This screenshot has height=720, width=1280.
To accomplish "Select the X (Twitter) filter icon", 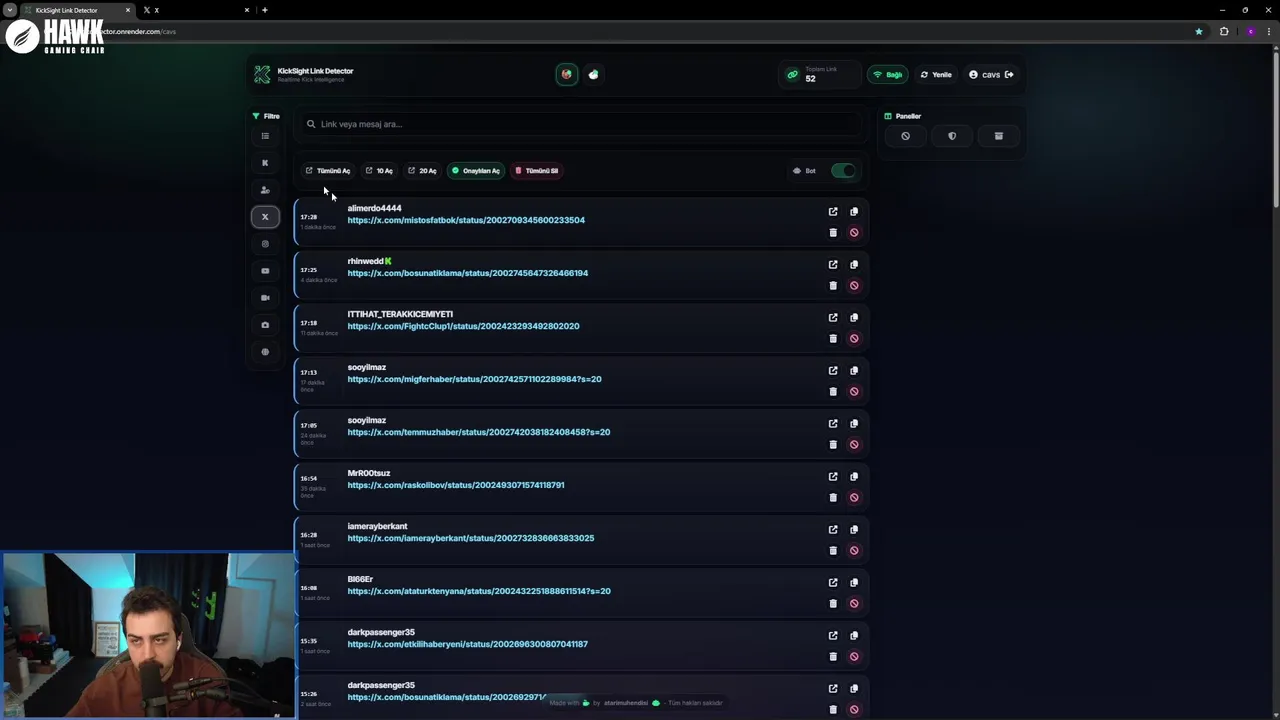I will [265, 217].
